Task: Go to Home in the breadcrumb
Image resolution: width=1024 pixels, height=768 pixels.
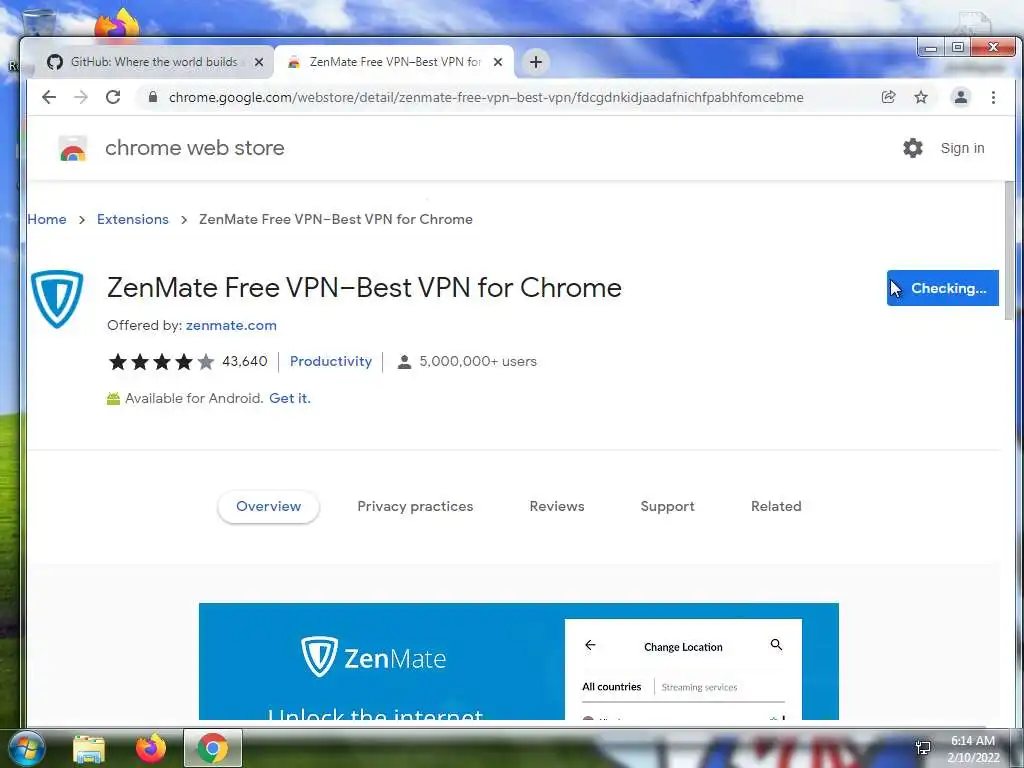Action: tap(47, 219)
